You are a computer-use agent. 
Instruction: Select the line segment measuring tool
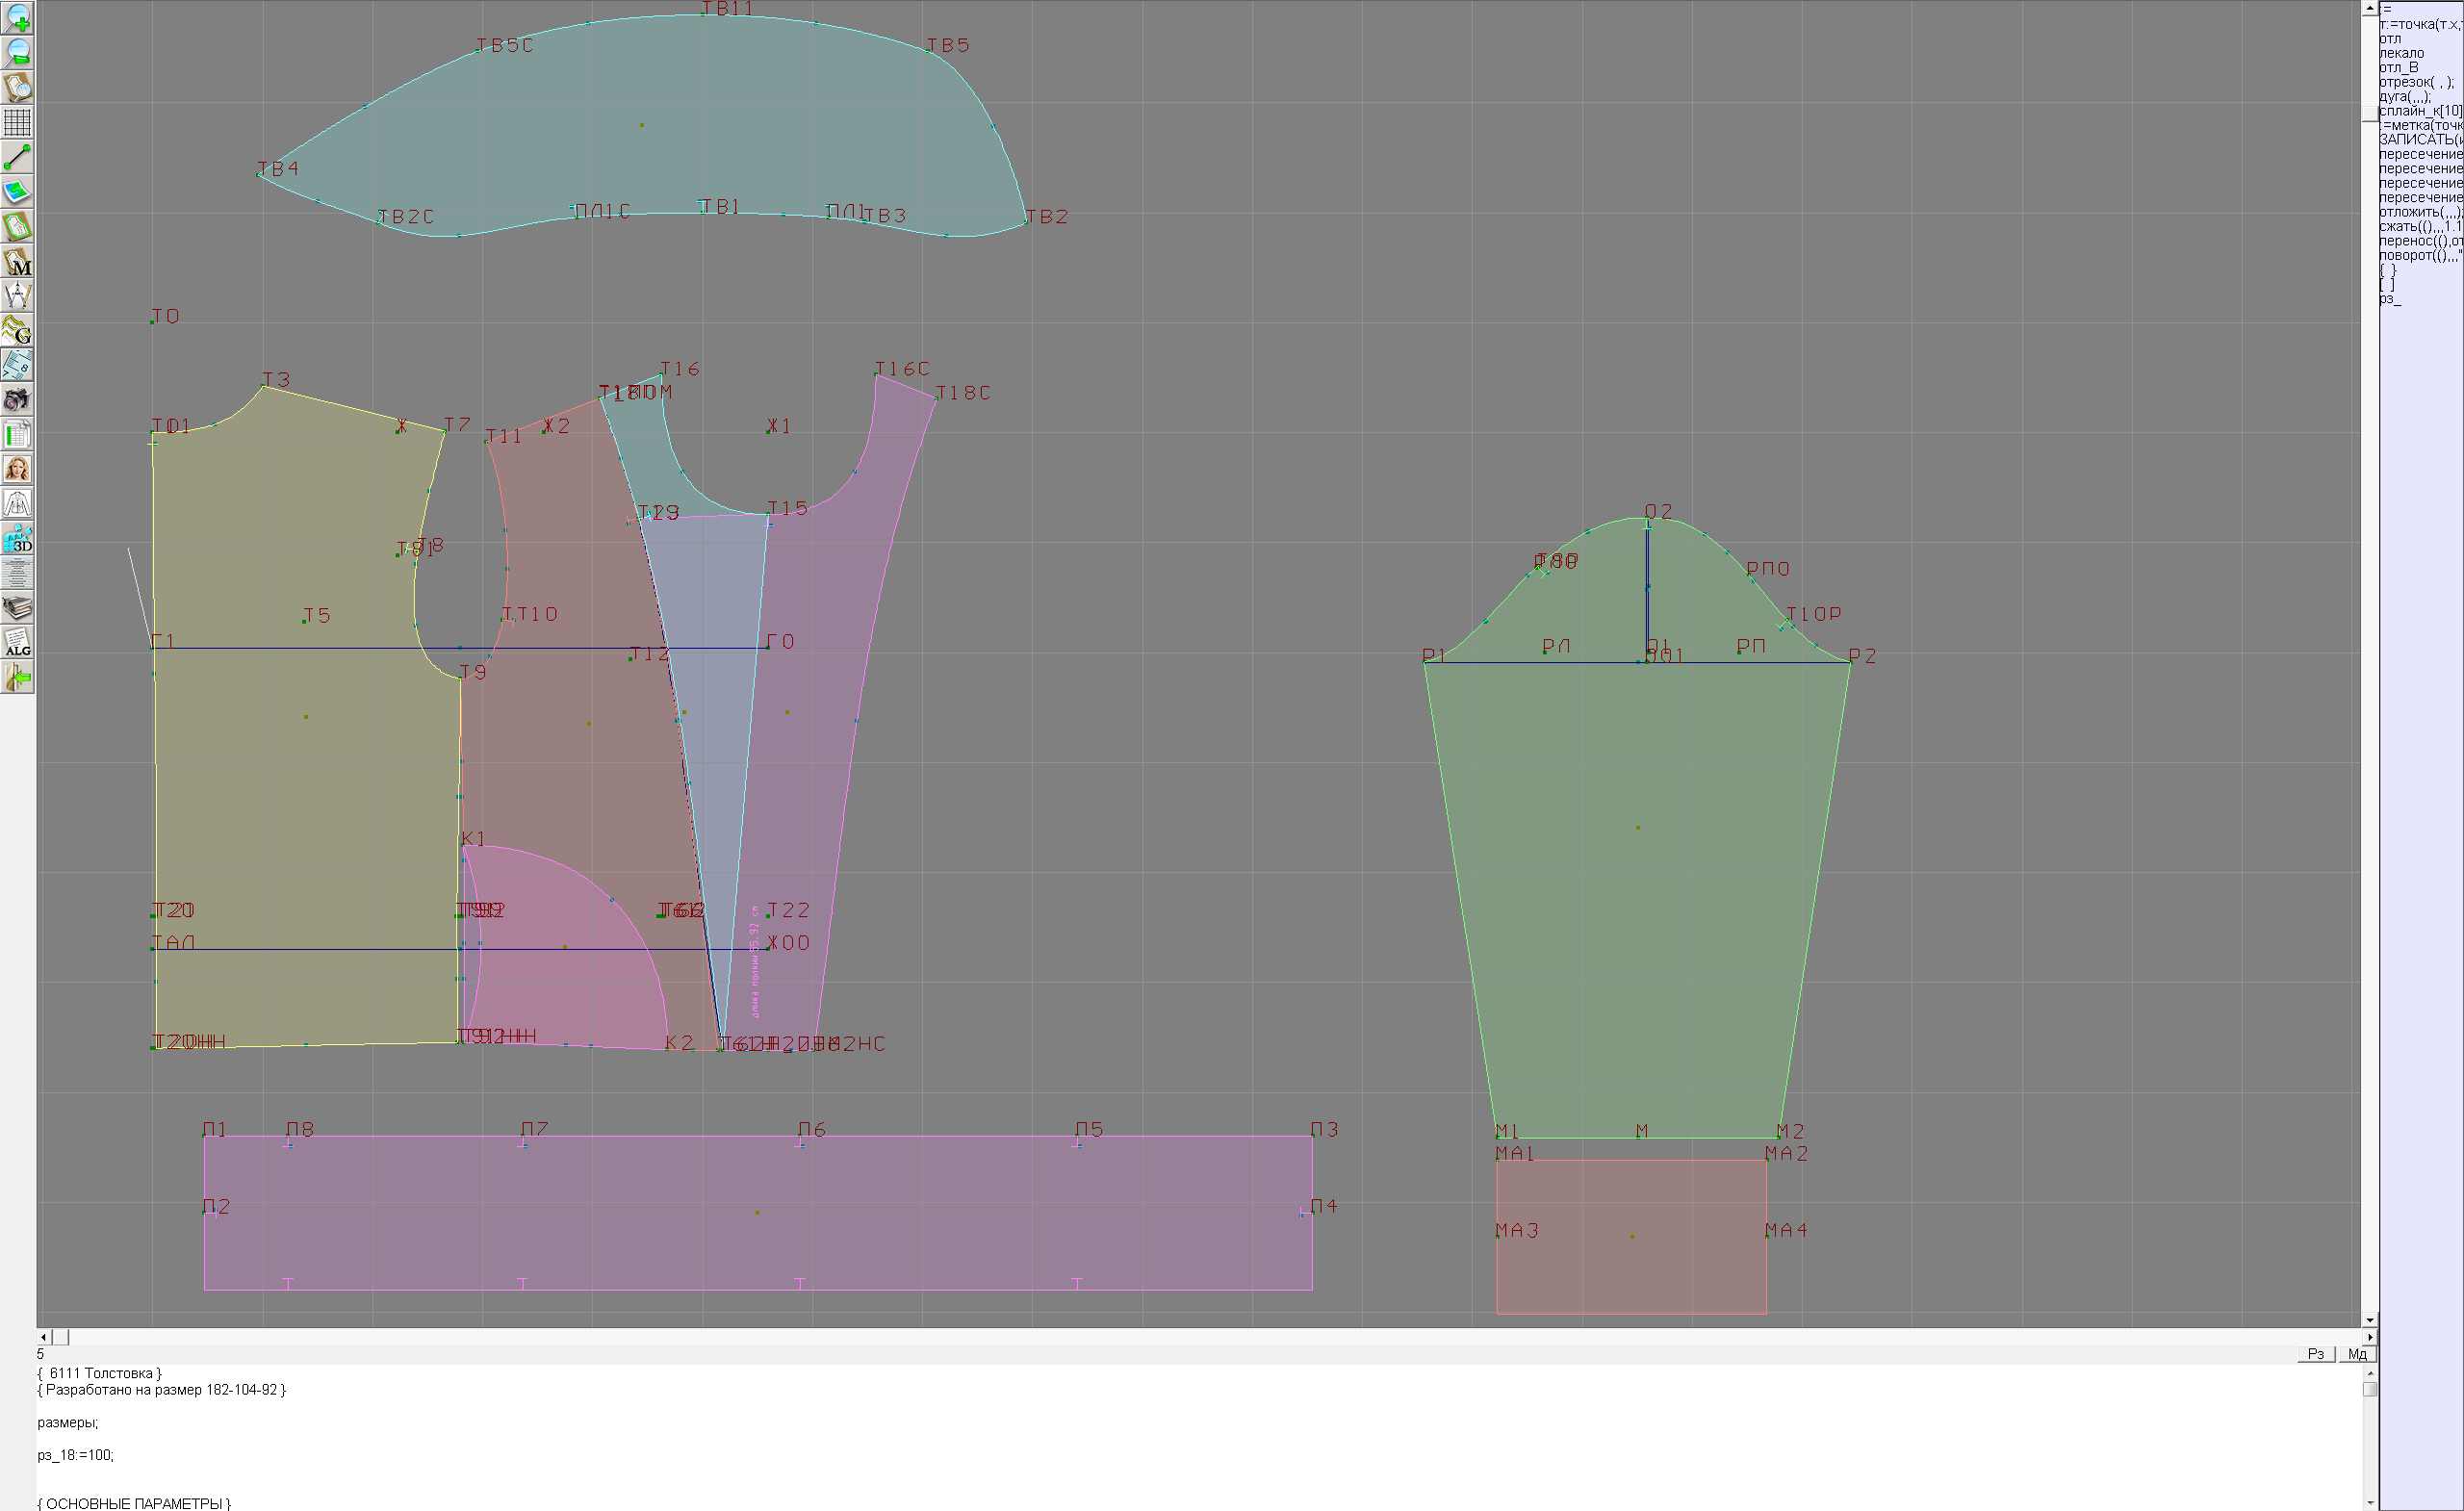(x=17, y=157)
